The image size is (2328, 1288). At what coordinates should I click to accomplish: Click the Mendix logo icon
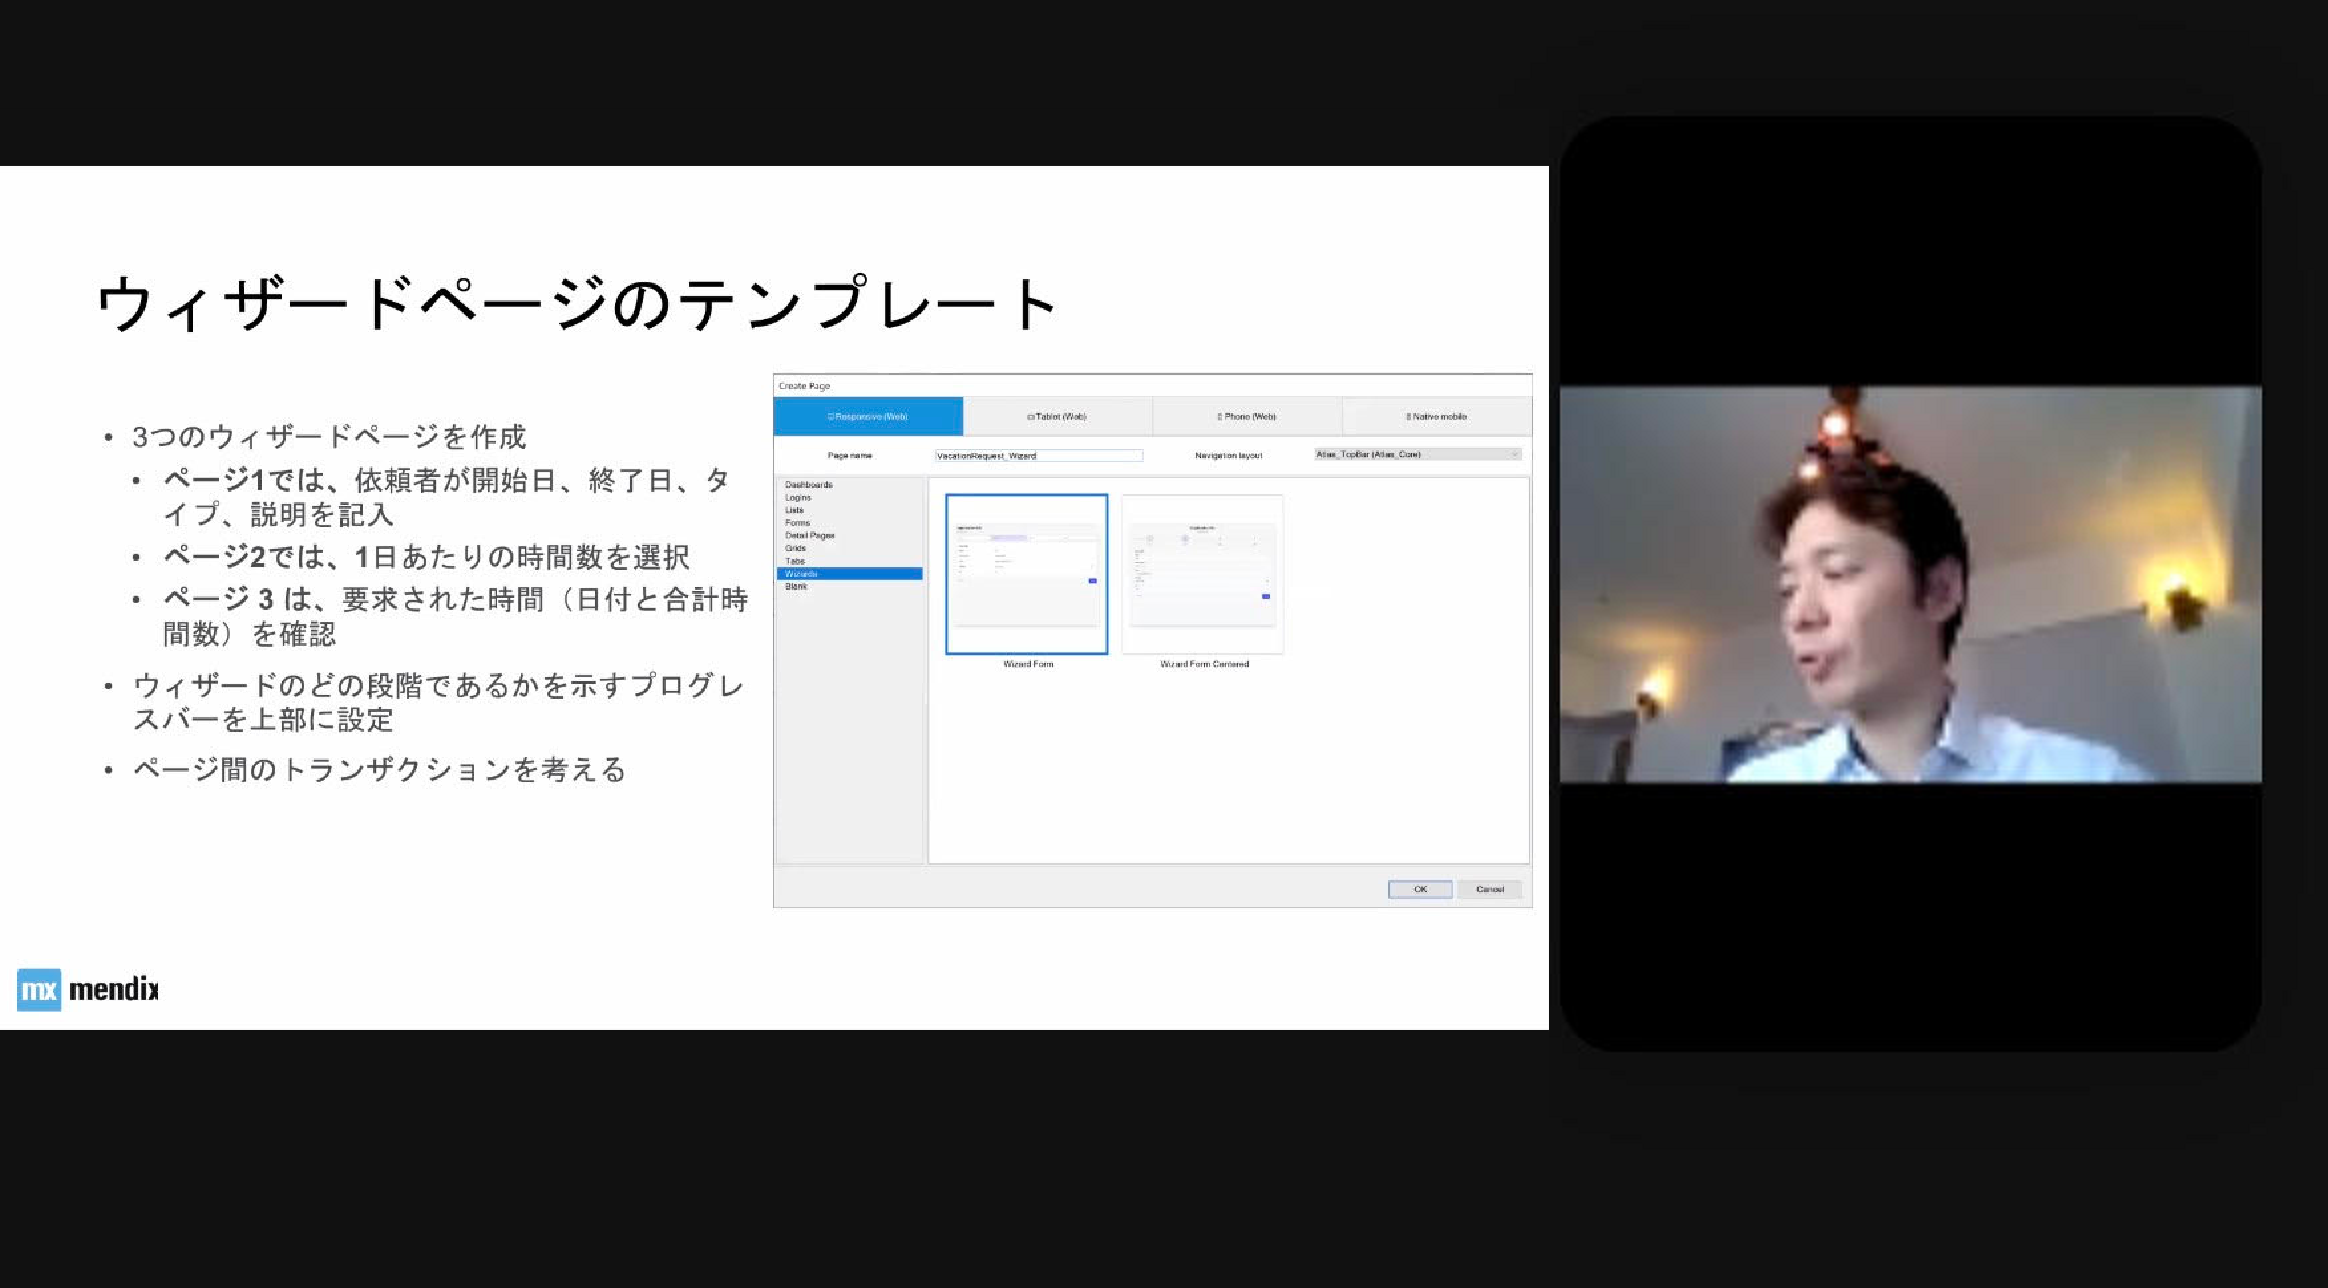click(x=39, y=990)
